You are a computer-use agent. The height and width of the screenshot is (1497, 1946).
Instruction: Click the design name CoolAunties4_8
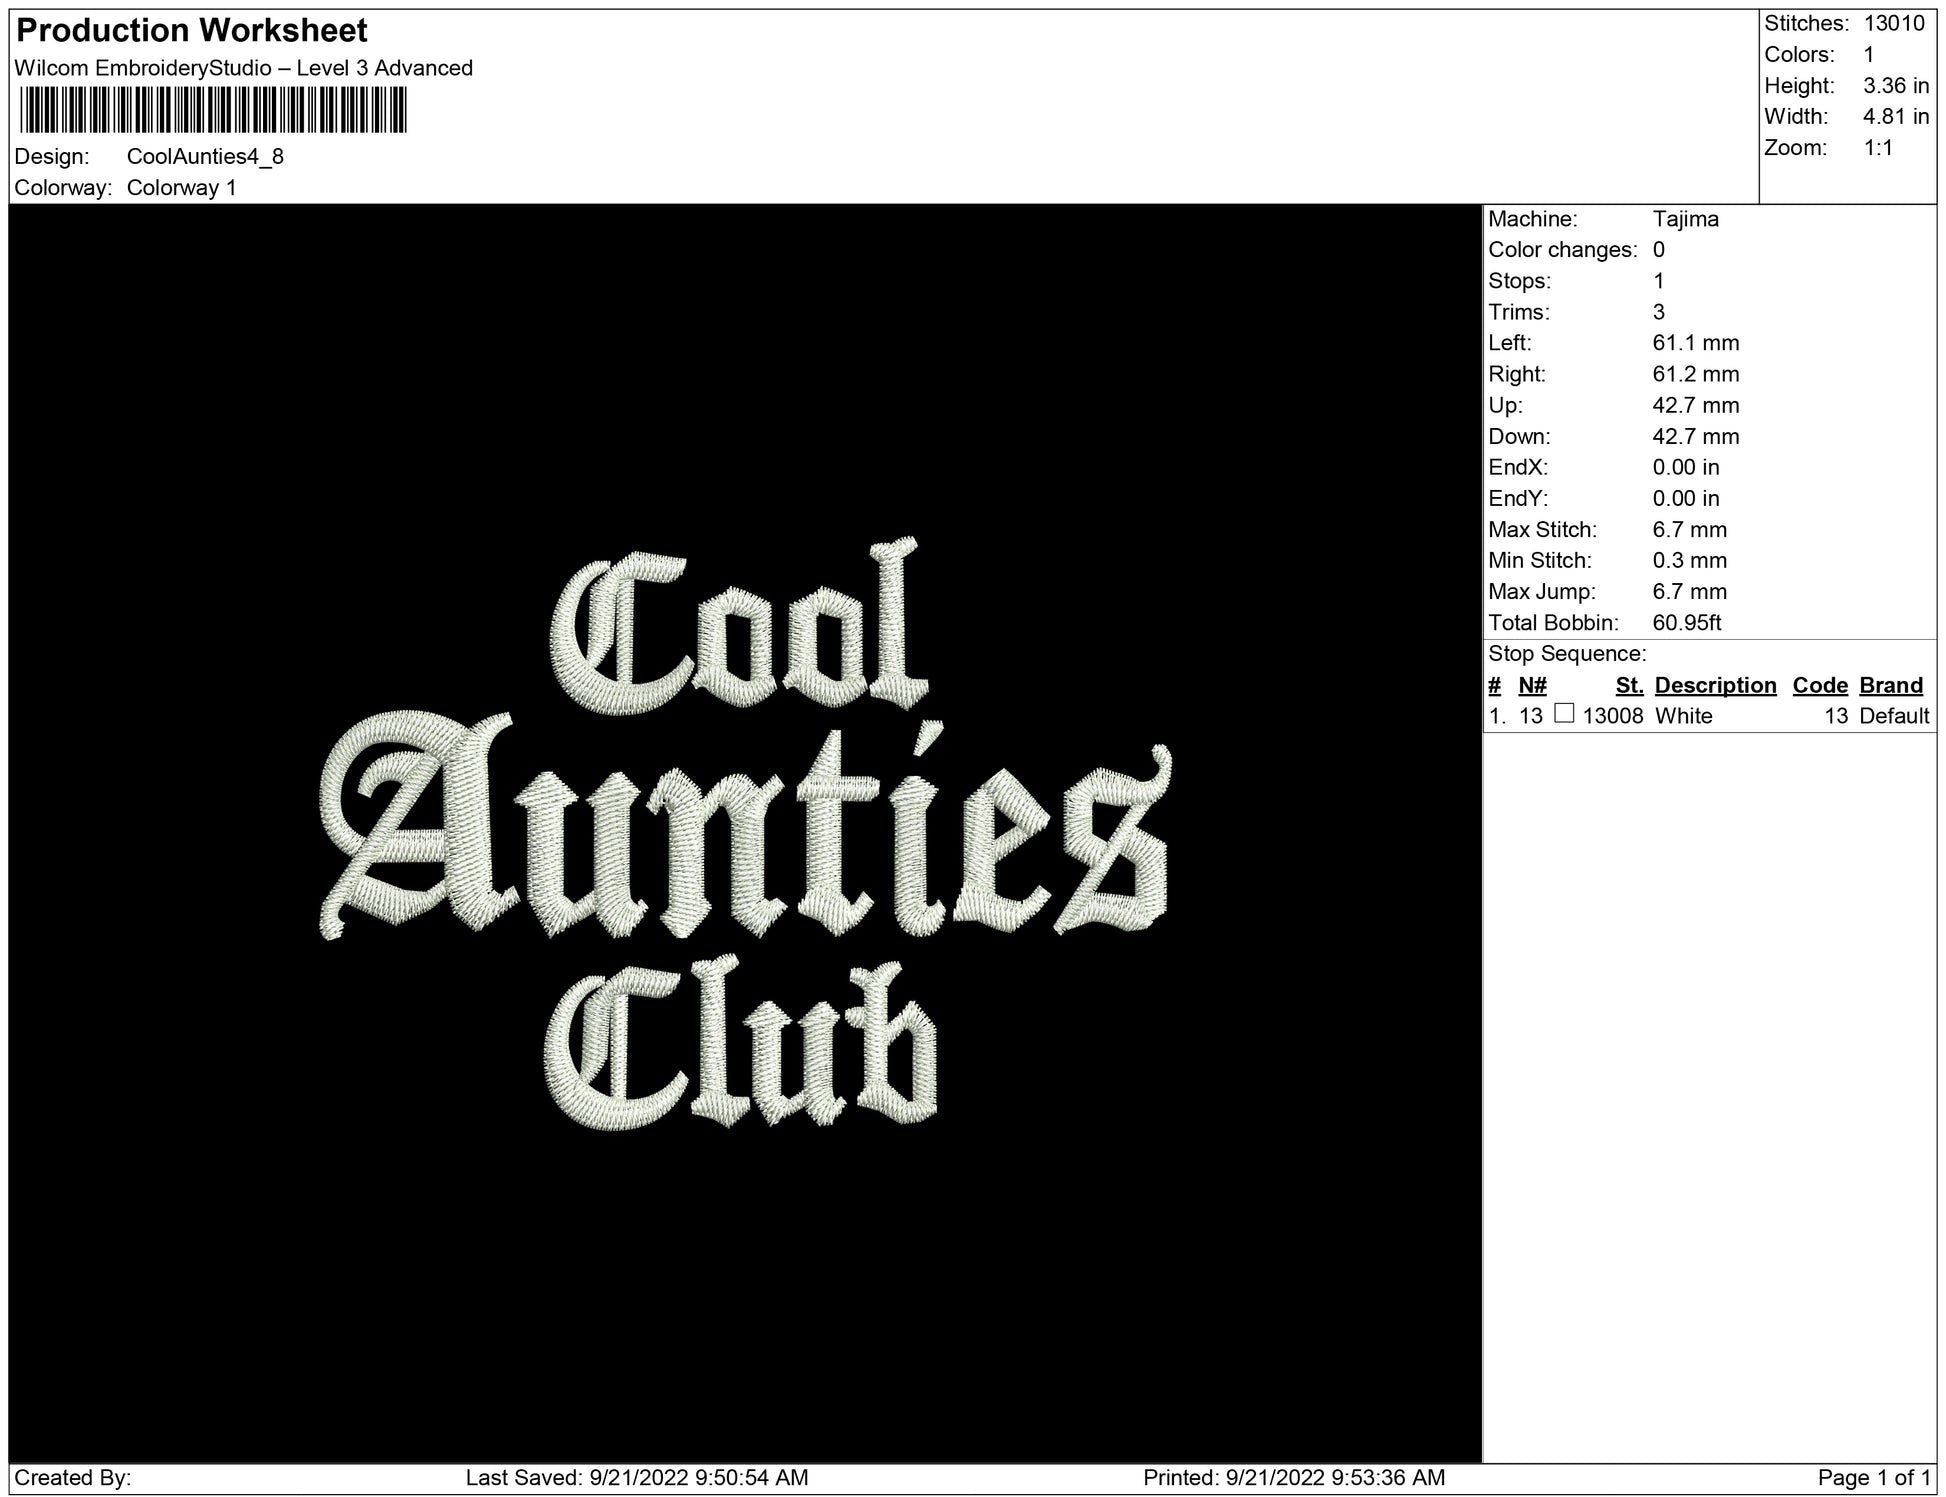[x=205, y=157]
